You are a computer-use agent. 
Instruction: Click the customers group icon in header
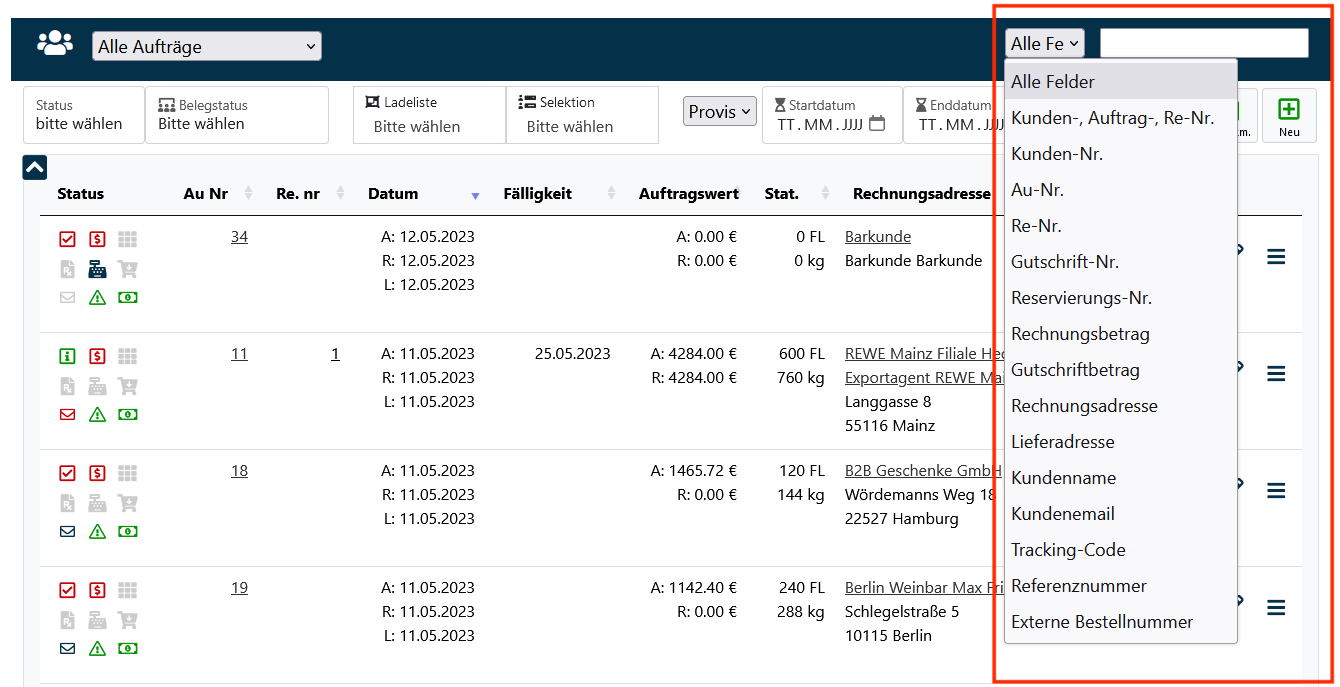pyautogui.click(x=55, y=43)
